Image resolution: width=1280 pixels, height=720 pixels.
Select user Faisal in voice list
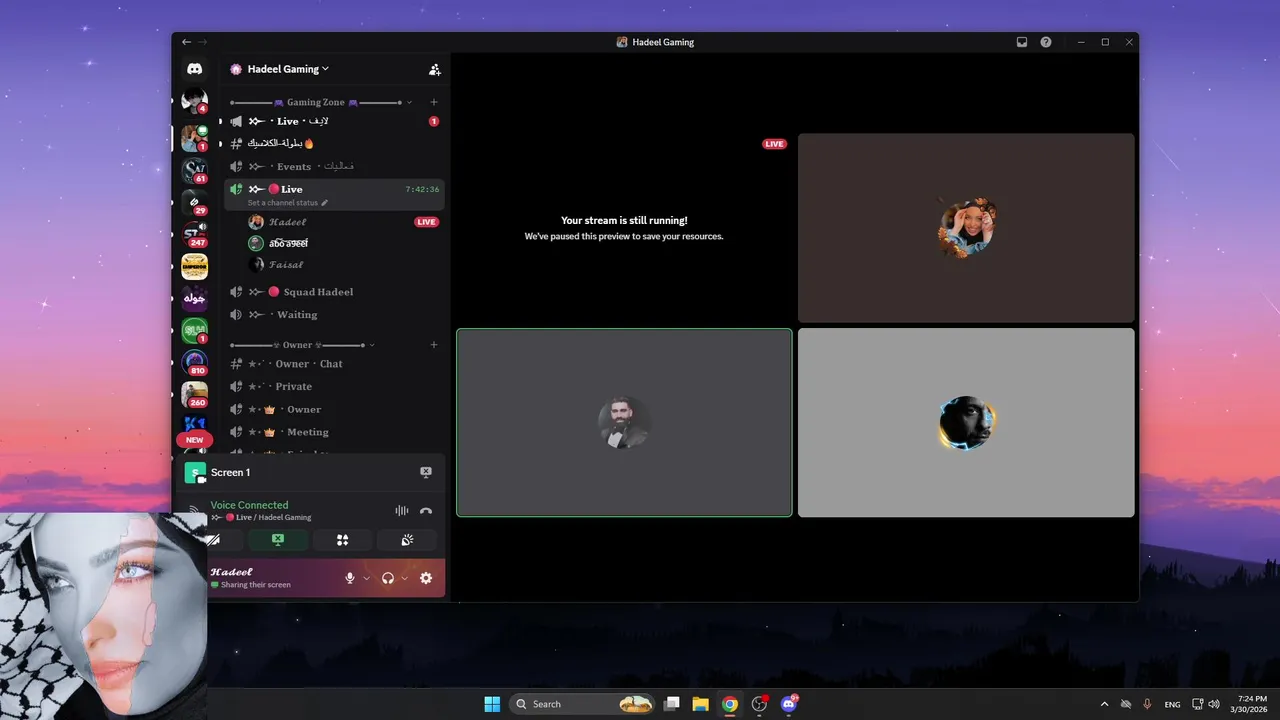pos(344,265)
